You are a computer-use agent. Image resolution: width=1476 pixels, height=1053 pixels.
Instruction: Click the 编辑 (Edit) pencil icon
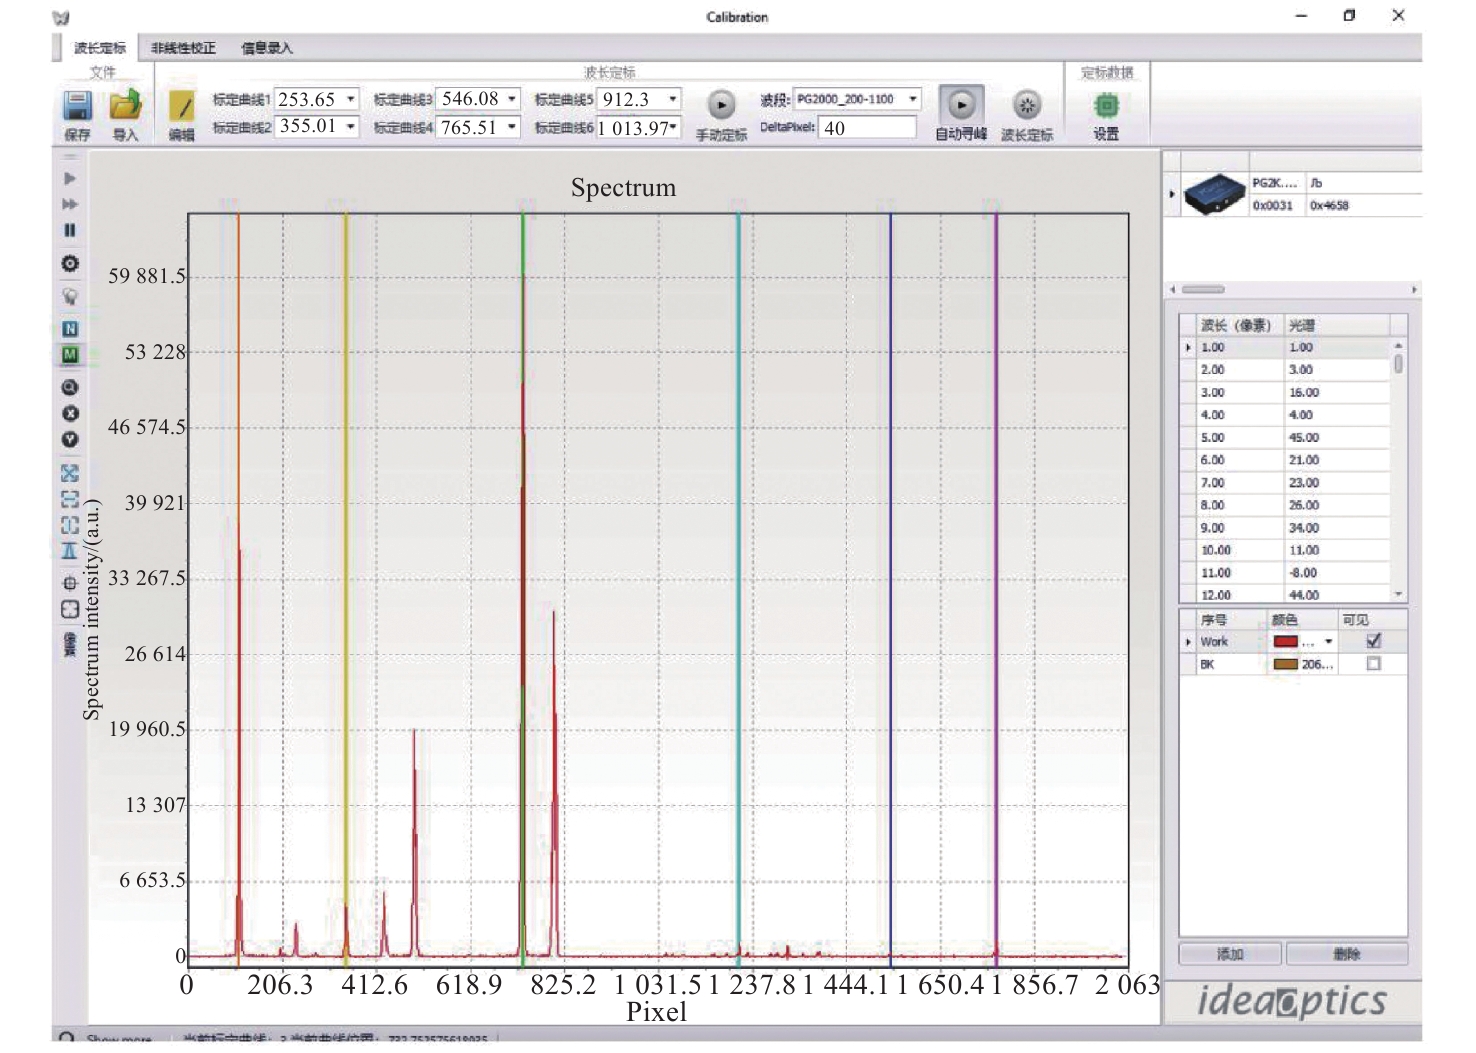coord(182,106)
